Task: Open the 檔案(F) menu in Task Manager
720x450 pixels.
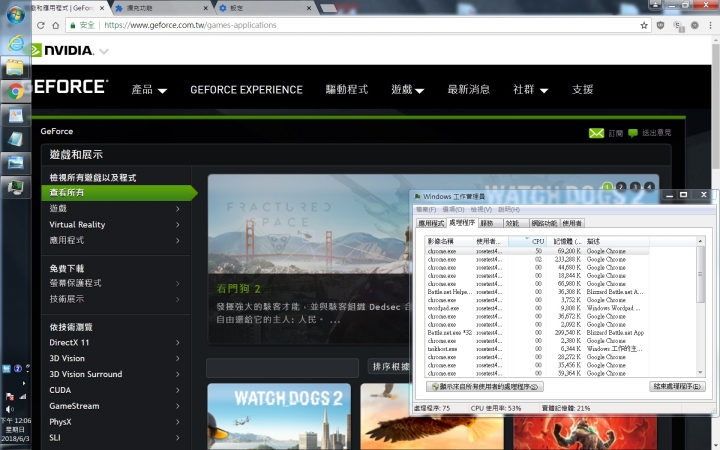Action: coord(426,209)
